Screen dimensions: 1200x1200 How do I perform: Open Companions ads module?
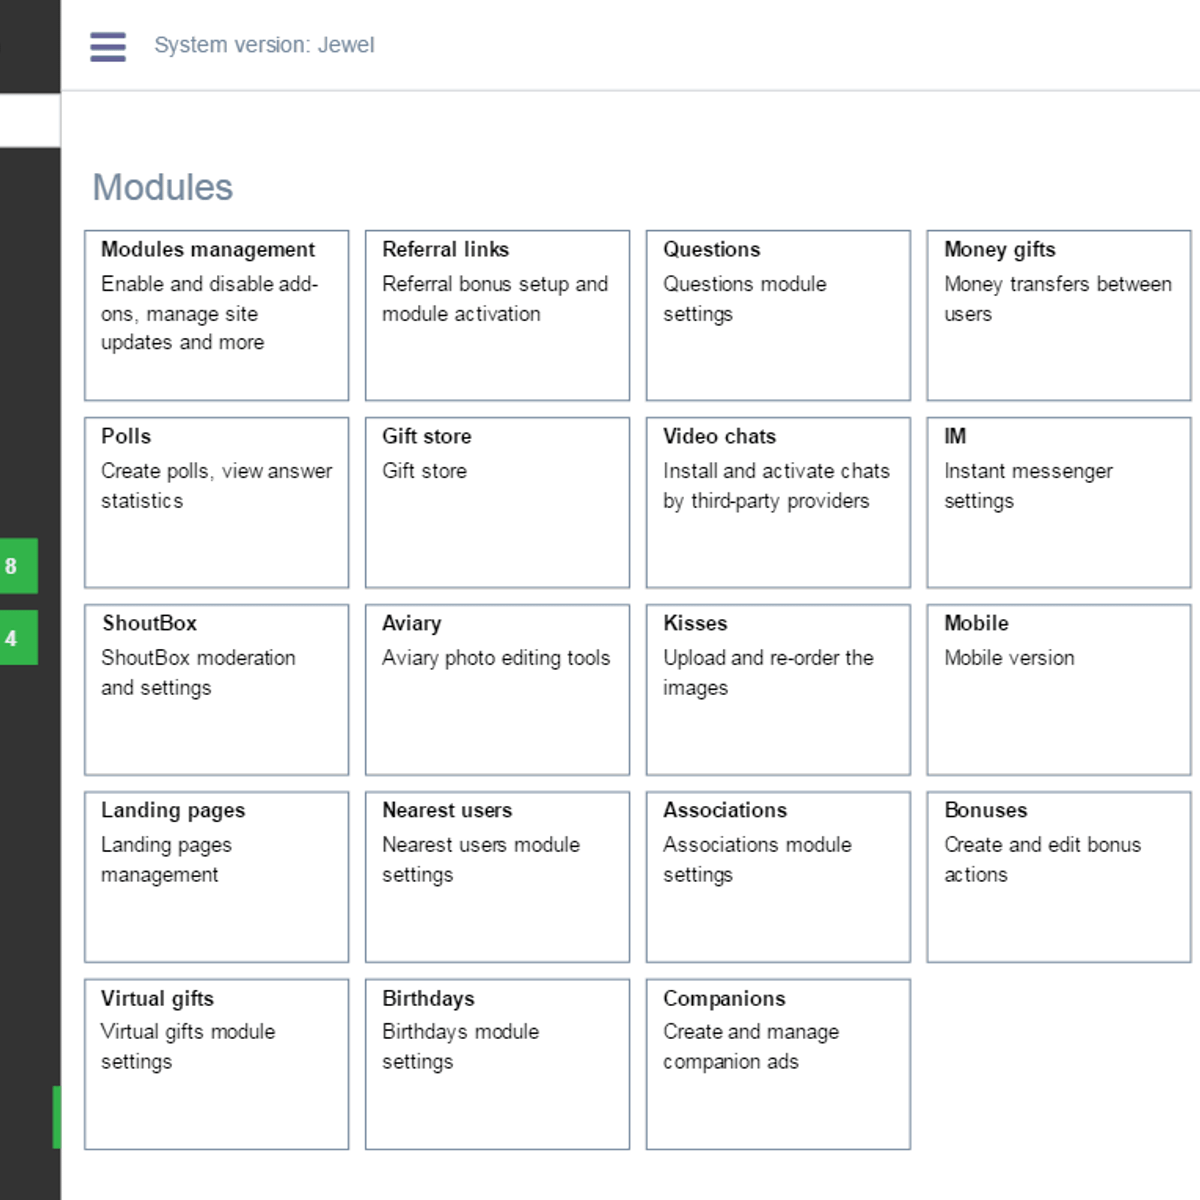click(779, 1064)
